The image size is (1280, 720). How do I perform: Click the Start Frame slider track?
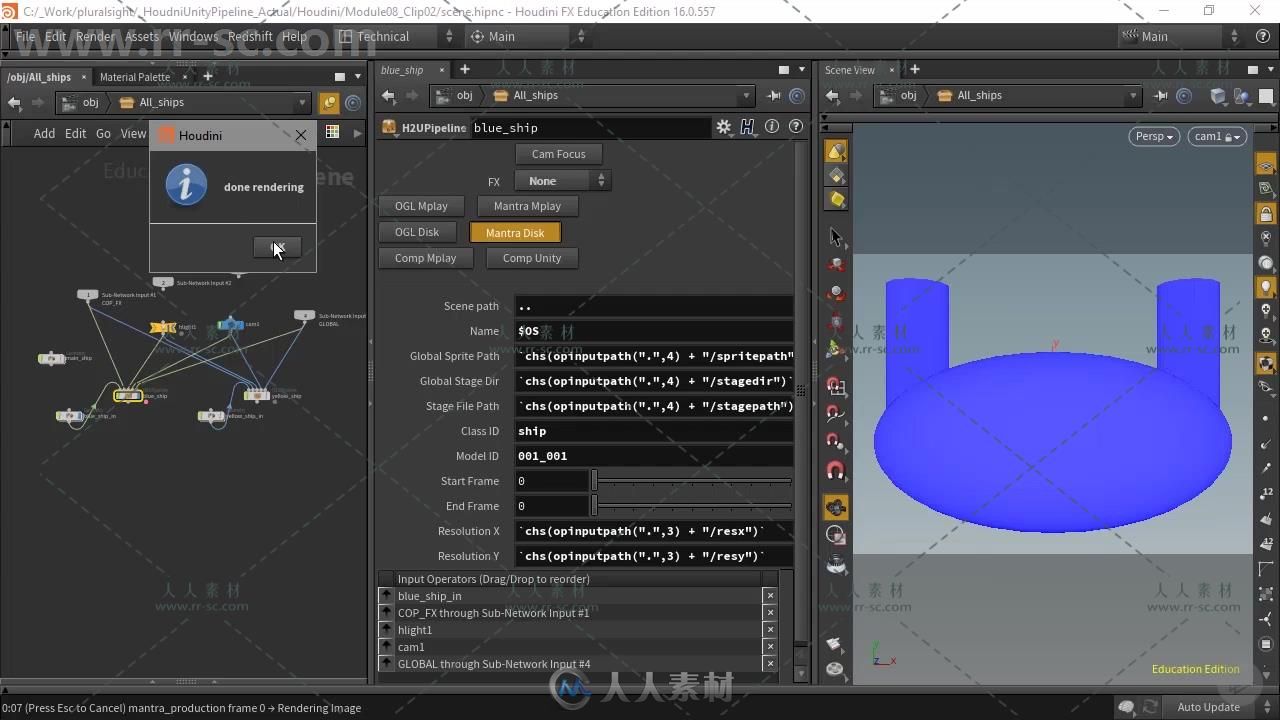click(x=692, y=481)
